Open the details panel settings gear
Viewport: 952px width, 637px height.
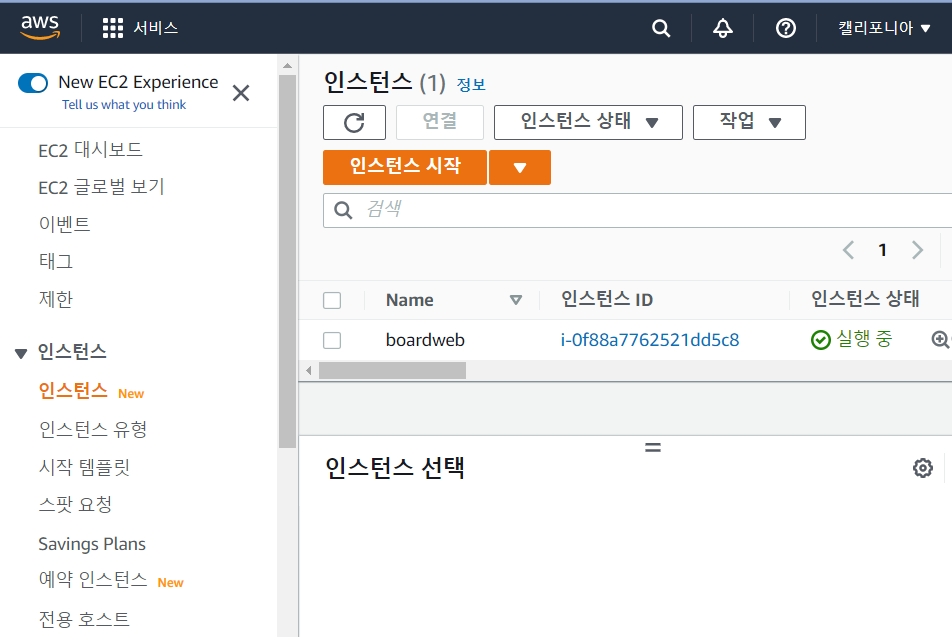click(x=922, y=467)
